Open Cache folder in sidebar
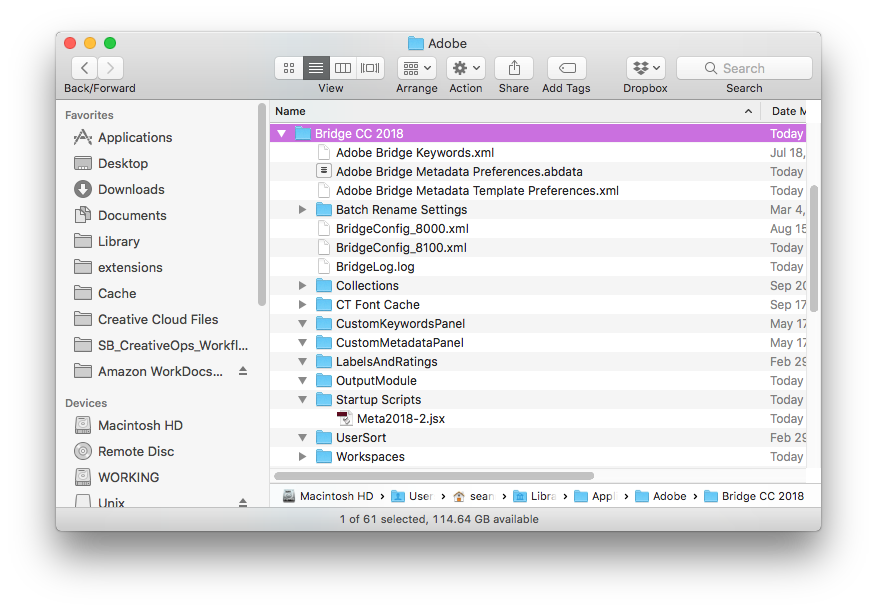This screenshot has width=877, height=611. (117, 294)
